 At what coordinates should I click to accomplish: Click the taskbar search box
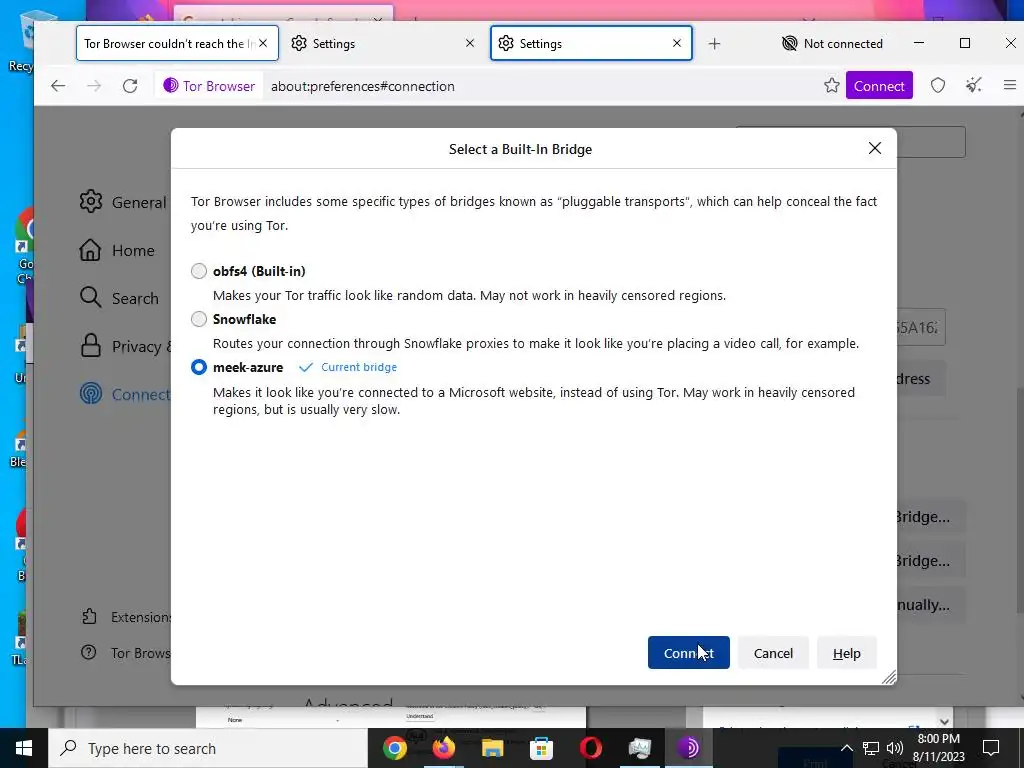pyautogui.click(x=208, y=748)
